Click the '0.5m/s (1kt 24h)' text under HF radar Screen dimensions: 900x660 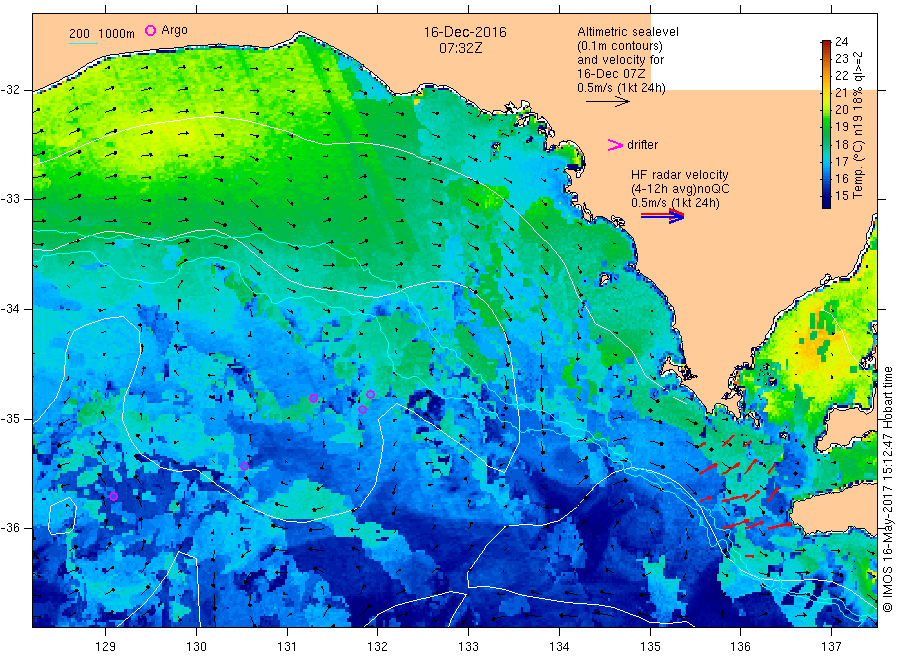(675, 203)
